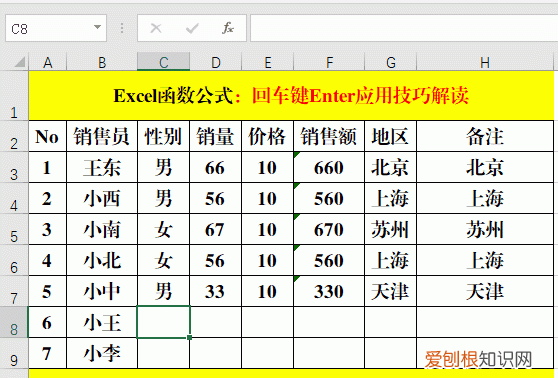Select column A header

47,62
